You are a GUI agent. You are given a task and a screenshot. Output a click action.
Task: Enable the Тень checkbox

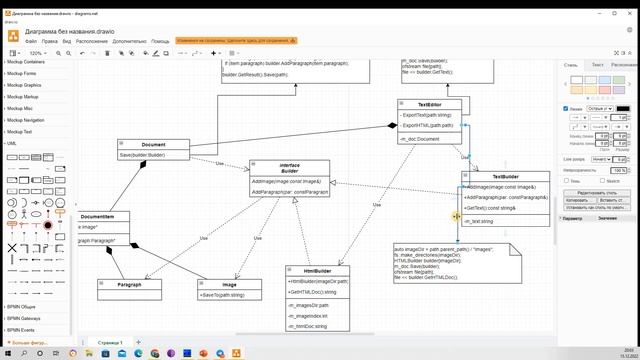567,180
